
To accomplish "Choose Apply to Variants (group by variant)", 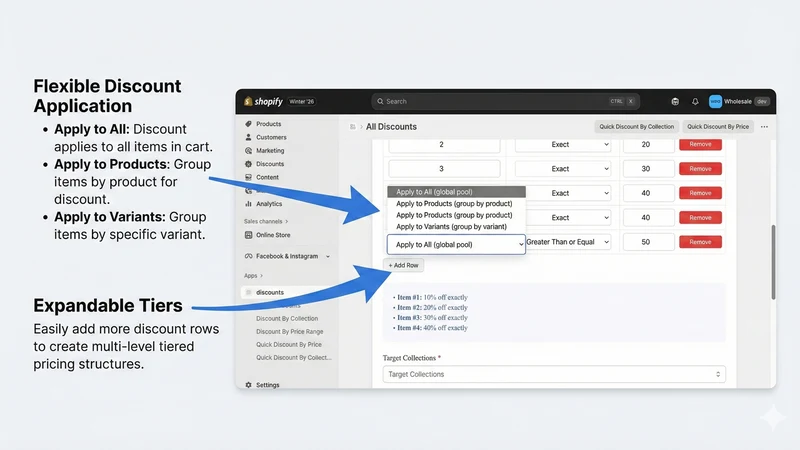I will [x=451, y=227].
